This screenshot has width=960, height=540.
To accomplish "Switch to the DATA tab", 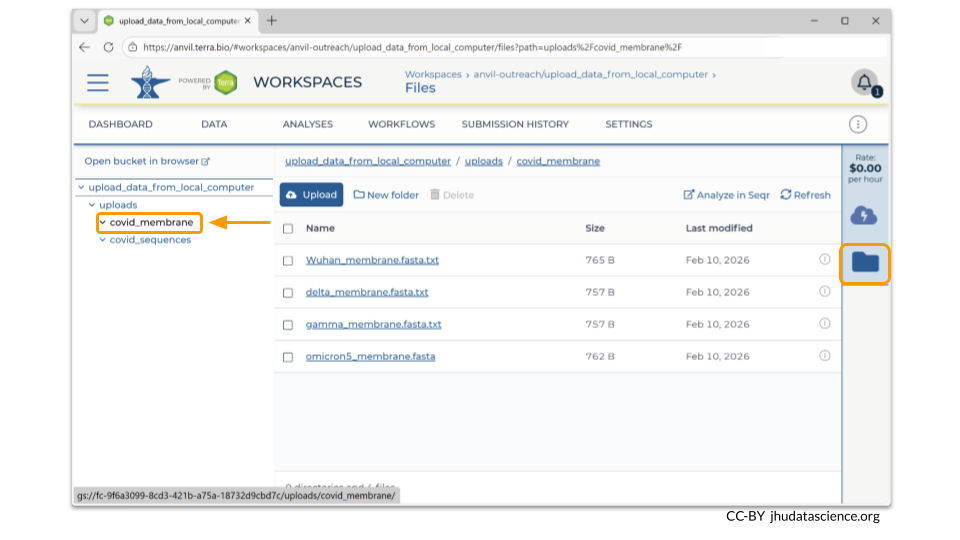I will [x=214, y=124].
